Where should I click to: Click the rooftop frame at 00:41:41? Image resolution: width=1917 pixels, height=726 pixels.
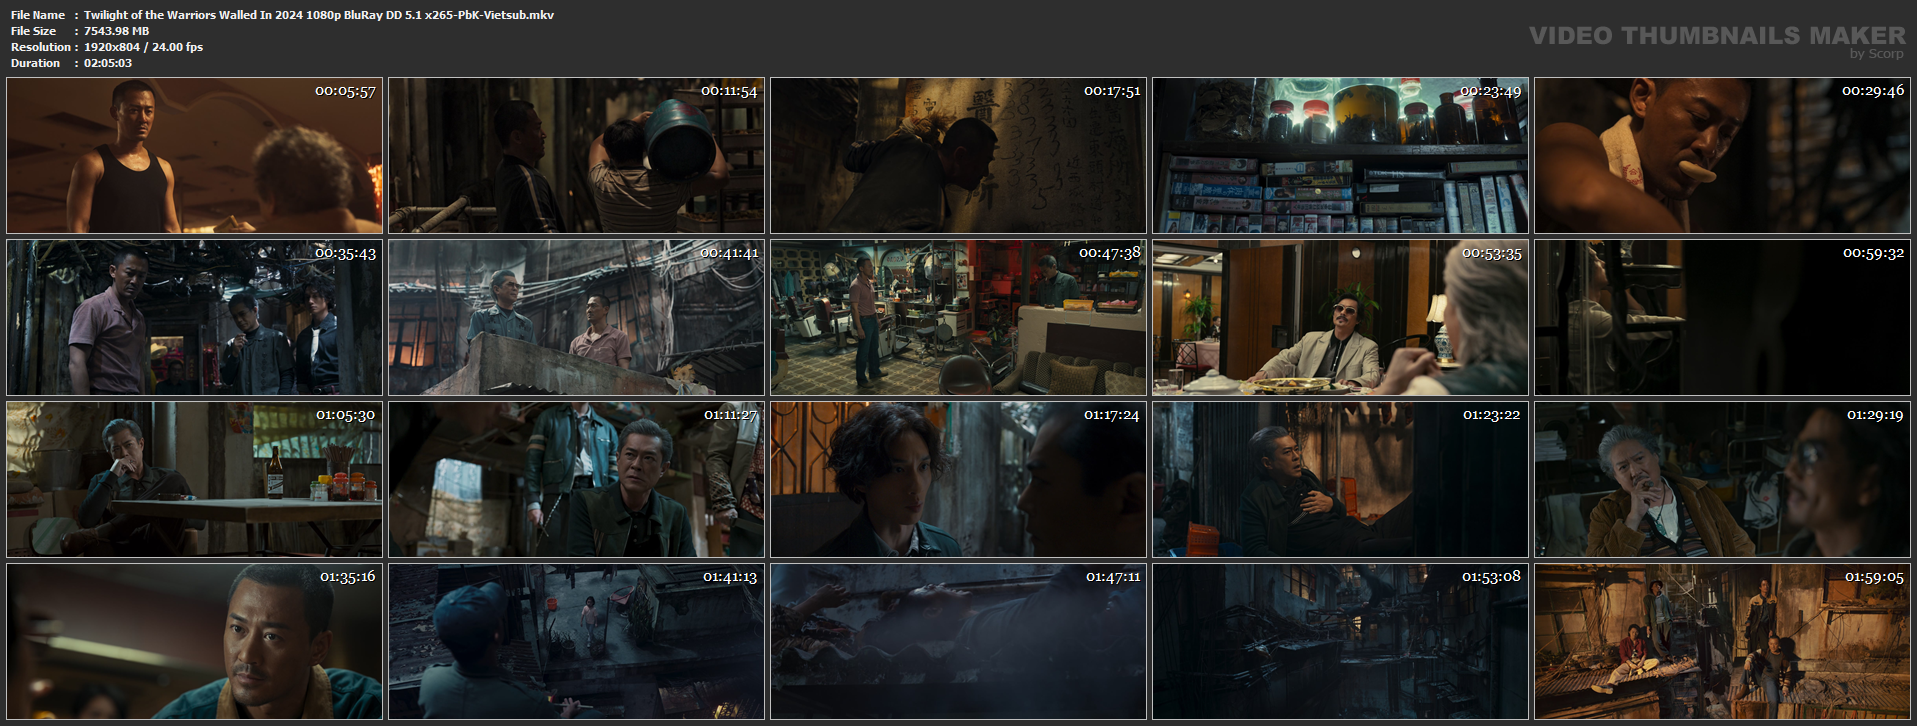point(576,317)
